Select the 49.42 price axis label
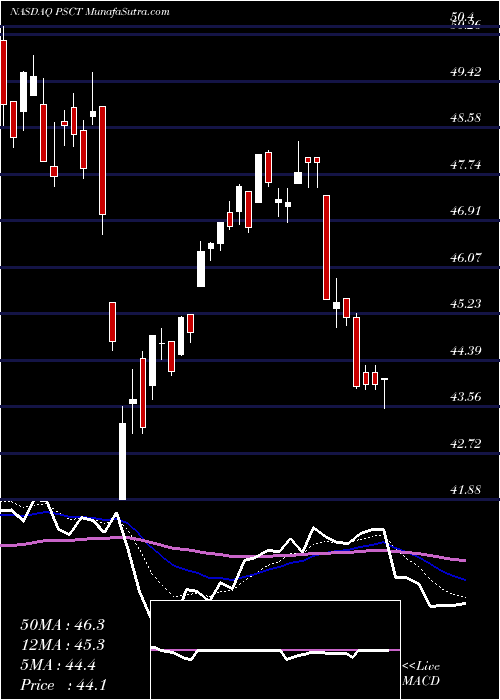This screenshot has width=500, height=700. pyautogui.click(x=465, y=71)
